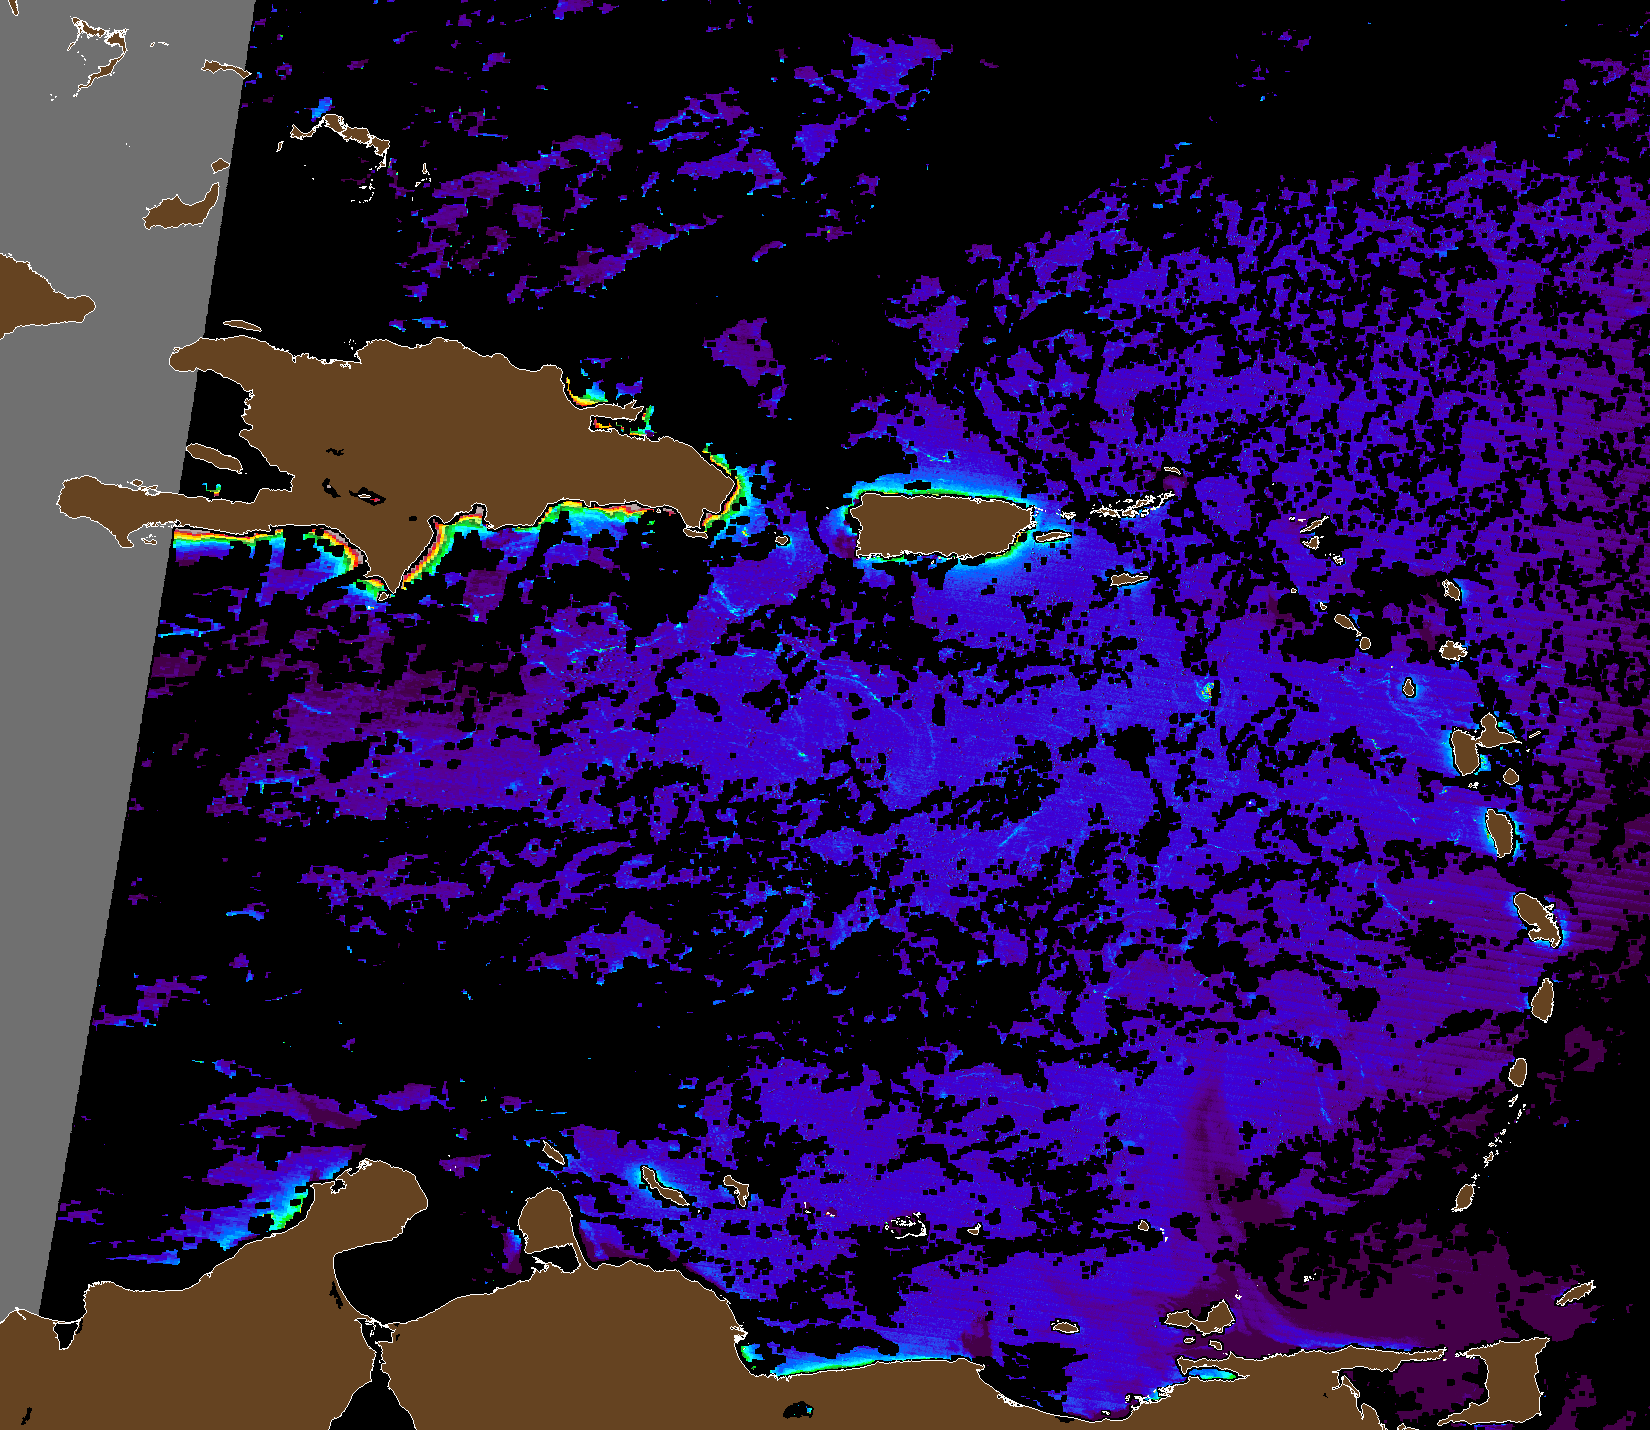The width and height of the screenshot is (1650, 1430).
Task: Click the Puerto Rico island landmass
Action: point(940,524)
